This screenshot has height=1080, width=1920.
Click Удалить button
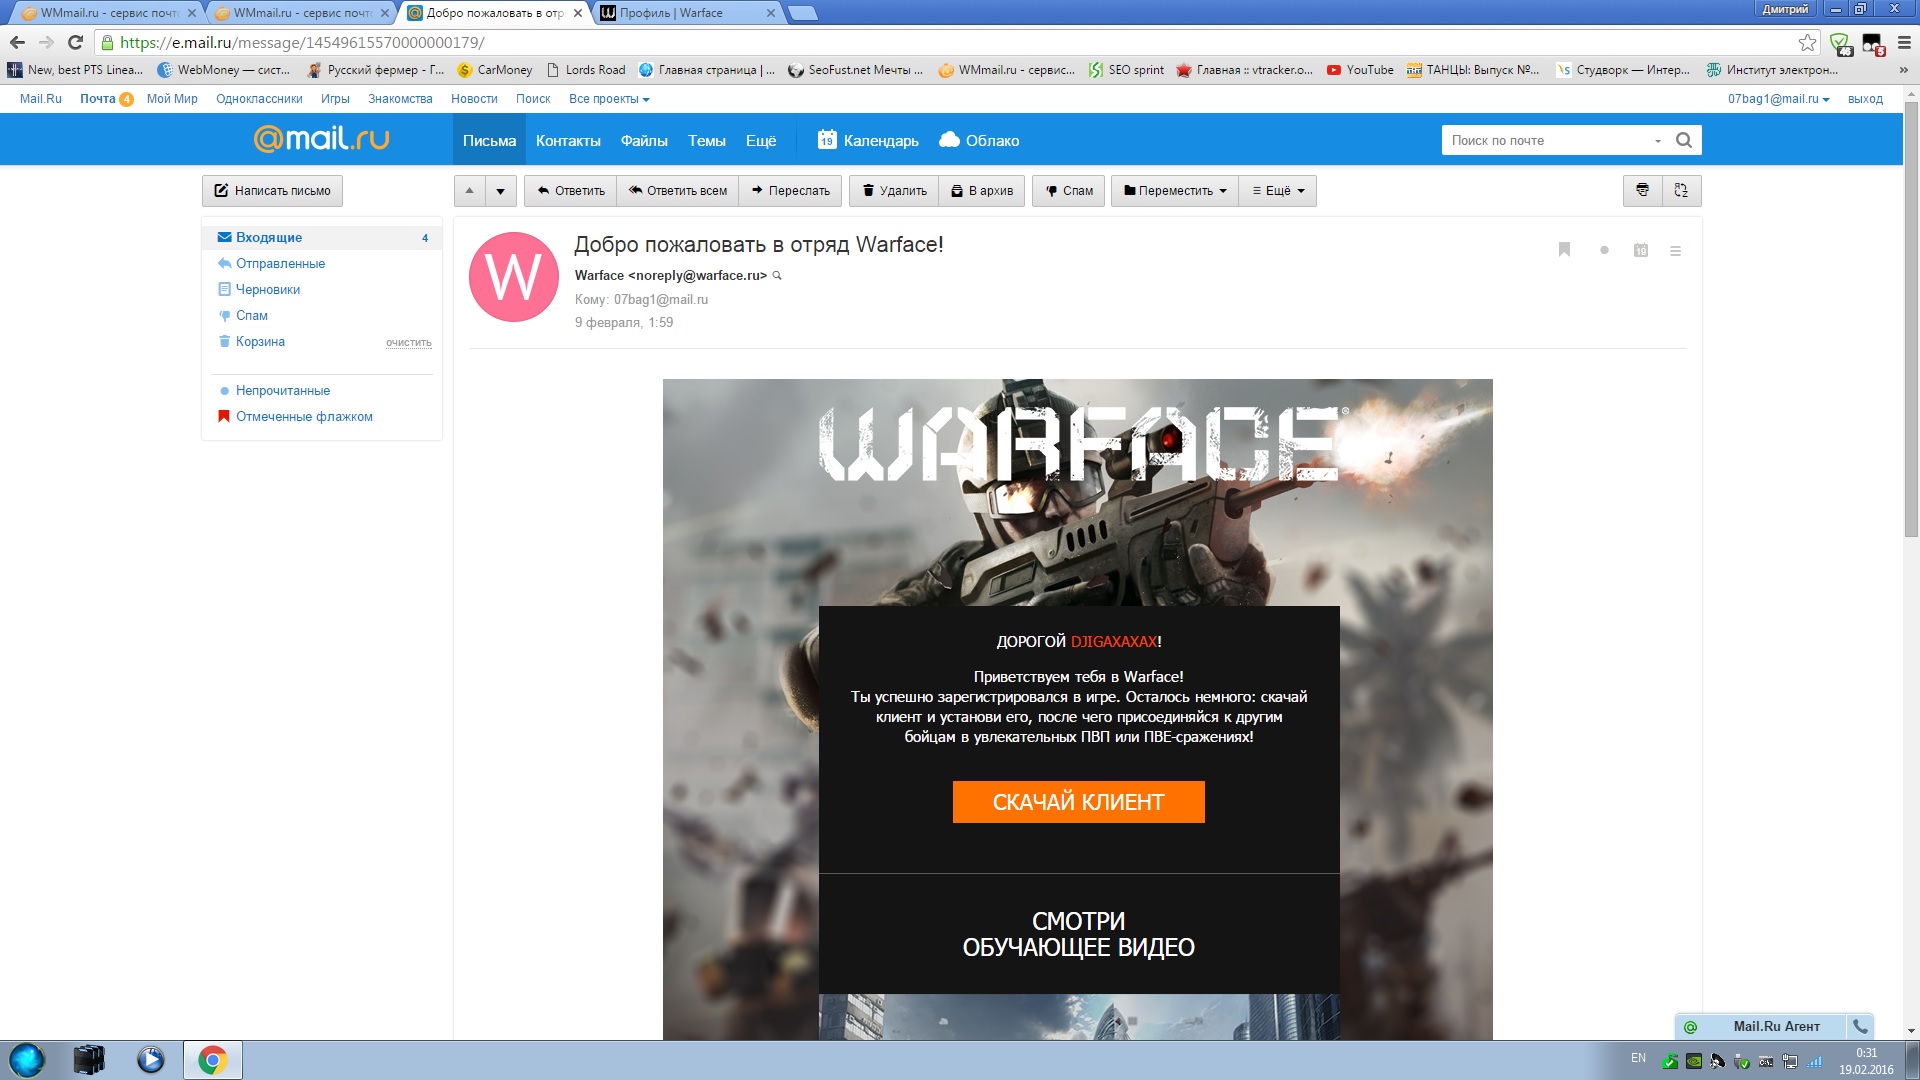pos(894,190)
